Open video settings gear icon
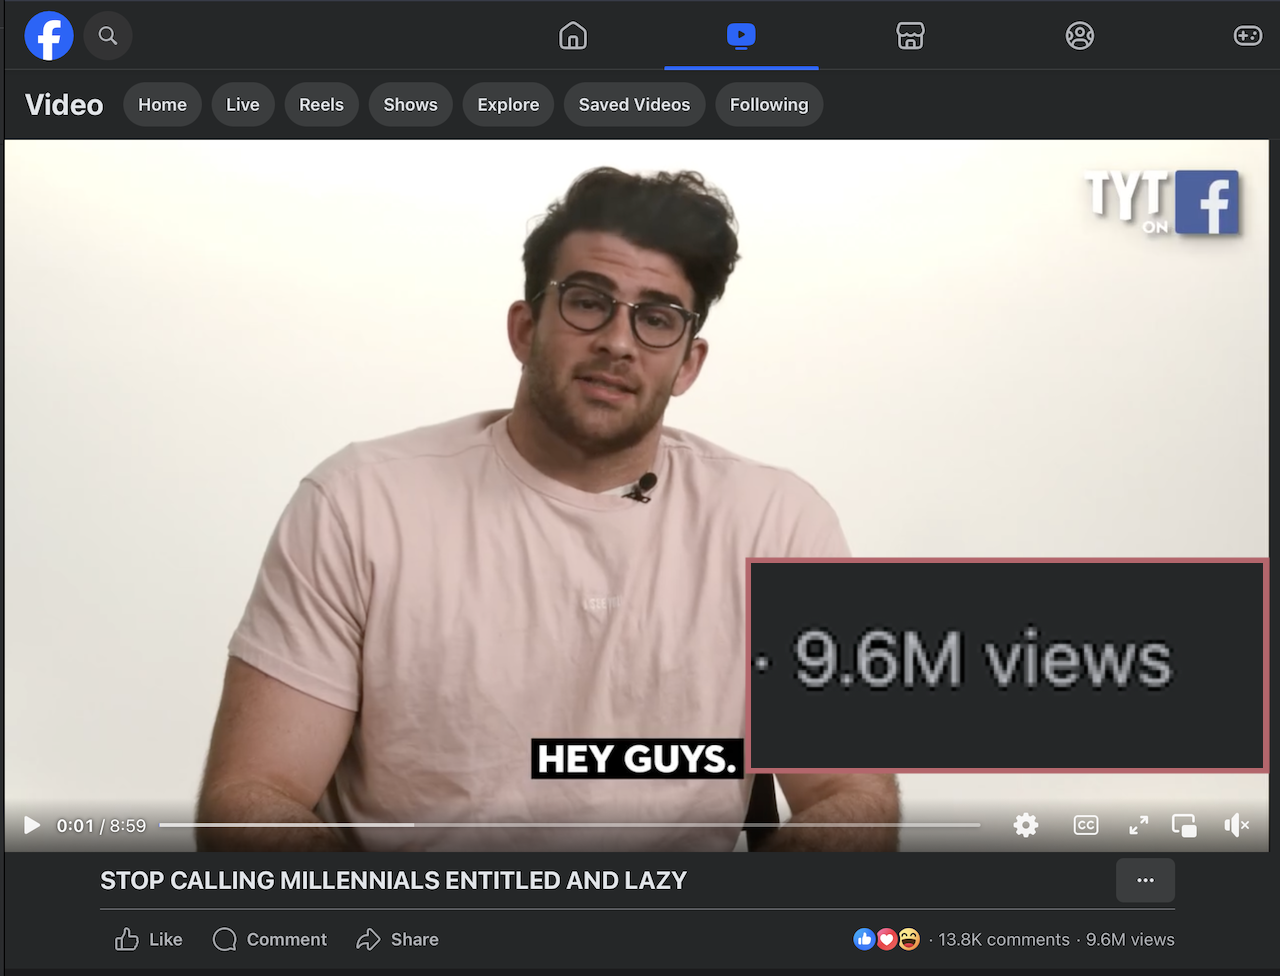 click(1026, 825)
